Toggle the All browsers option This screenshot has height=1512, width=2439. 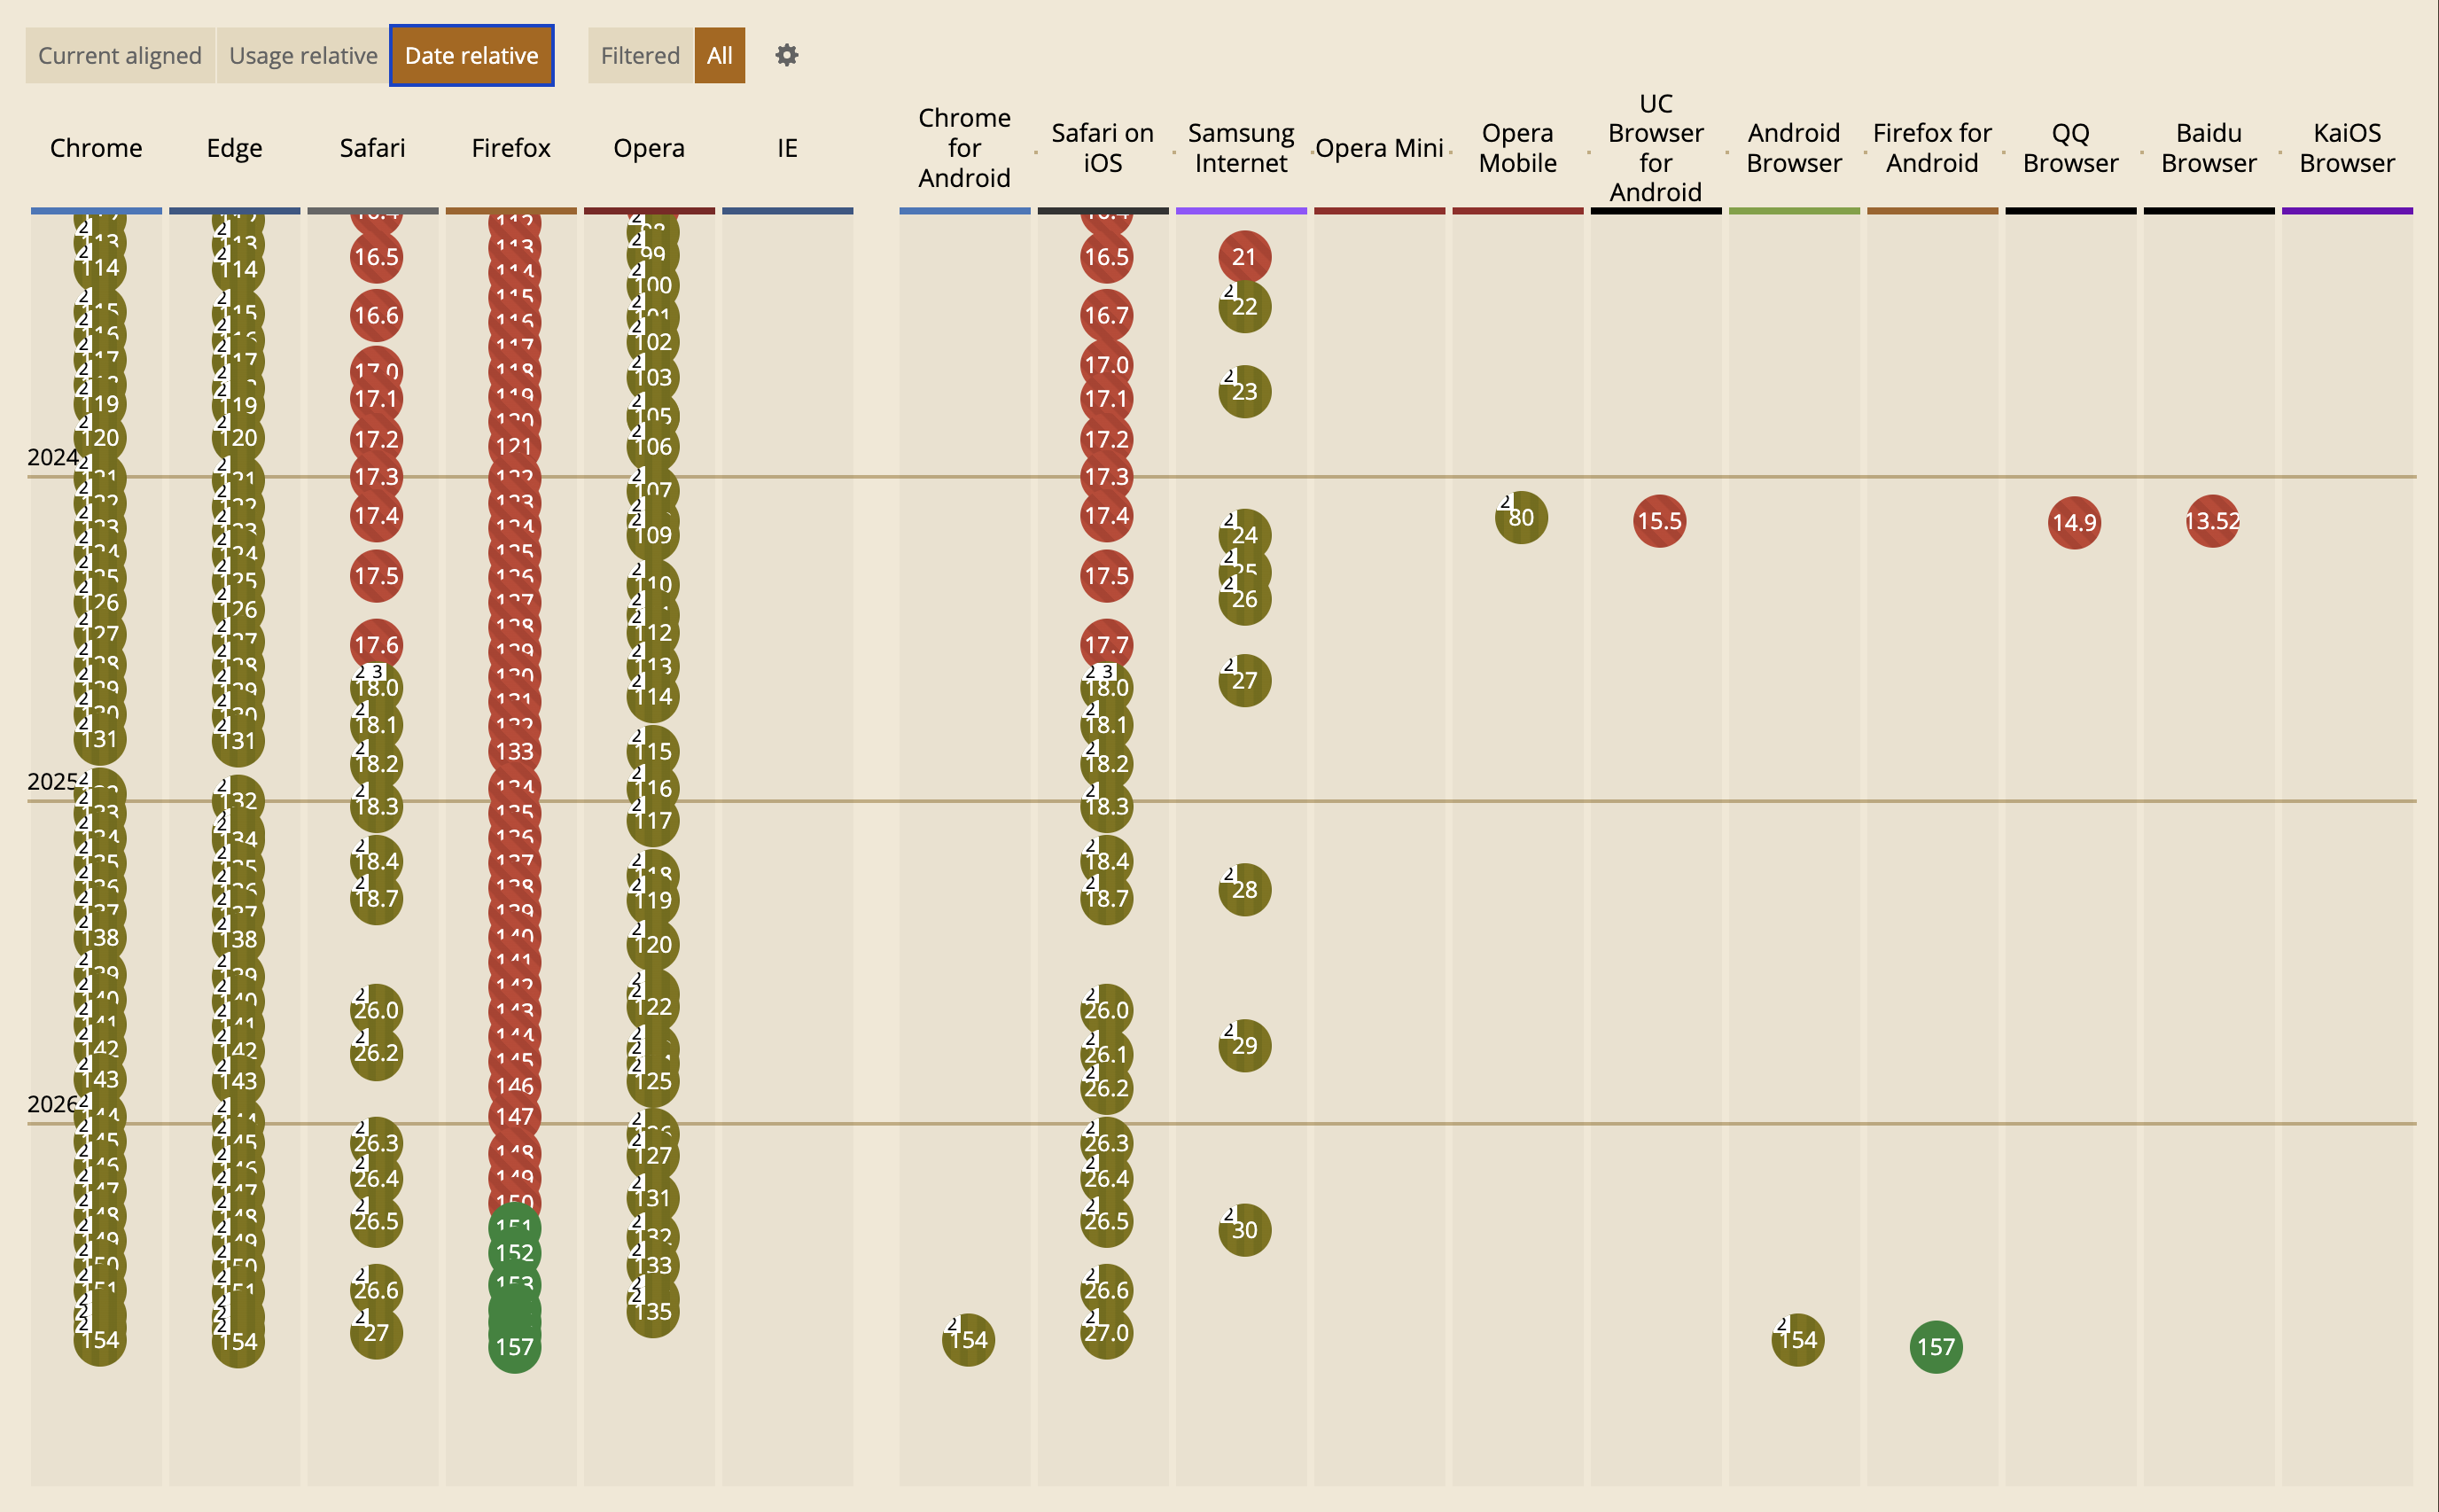tap(720, 55)
